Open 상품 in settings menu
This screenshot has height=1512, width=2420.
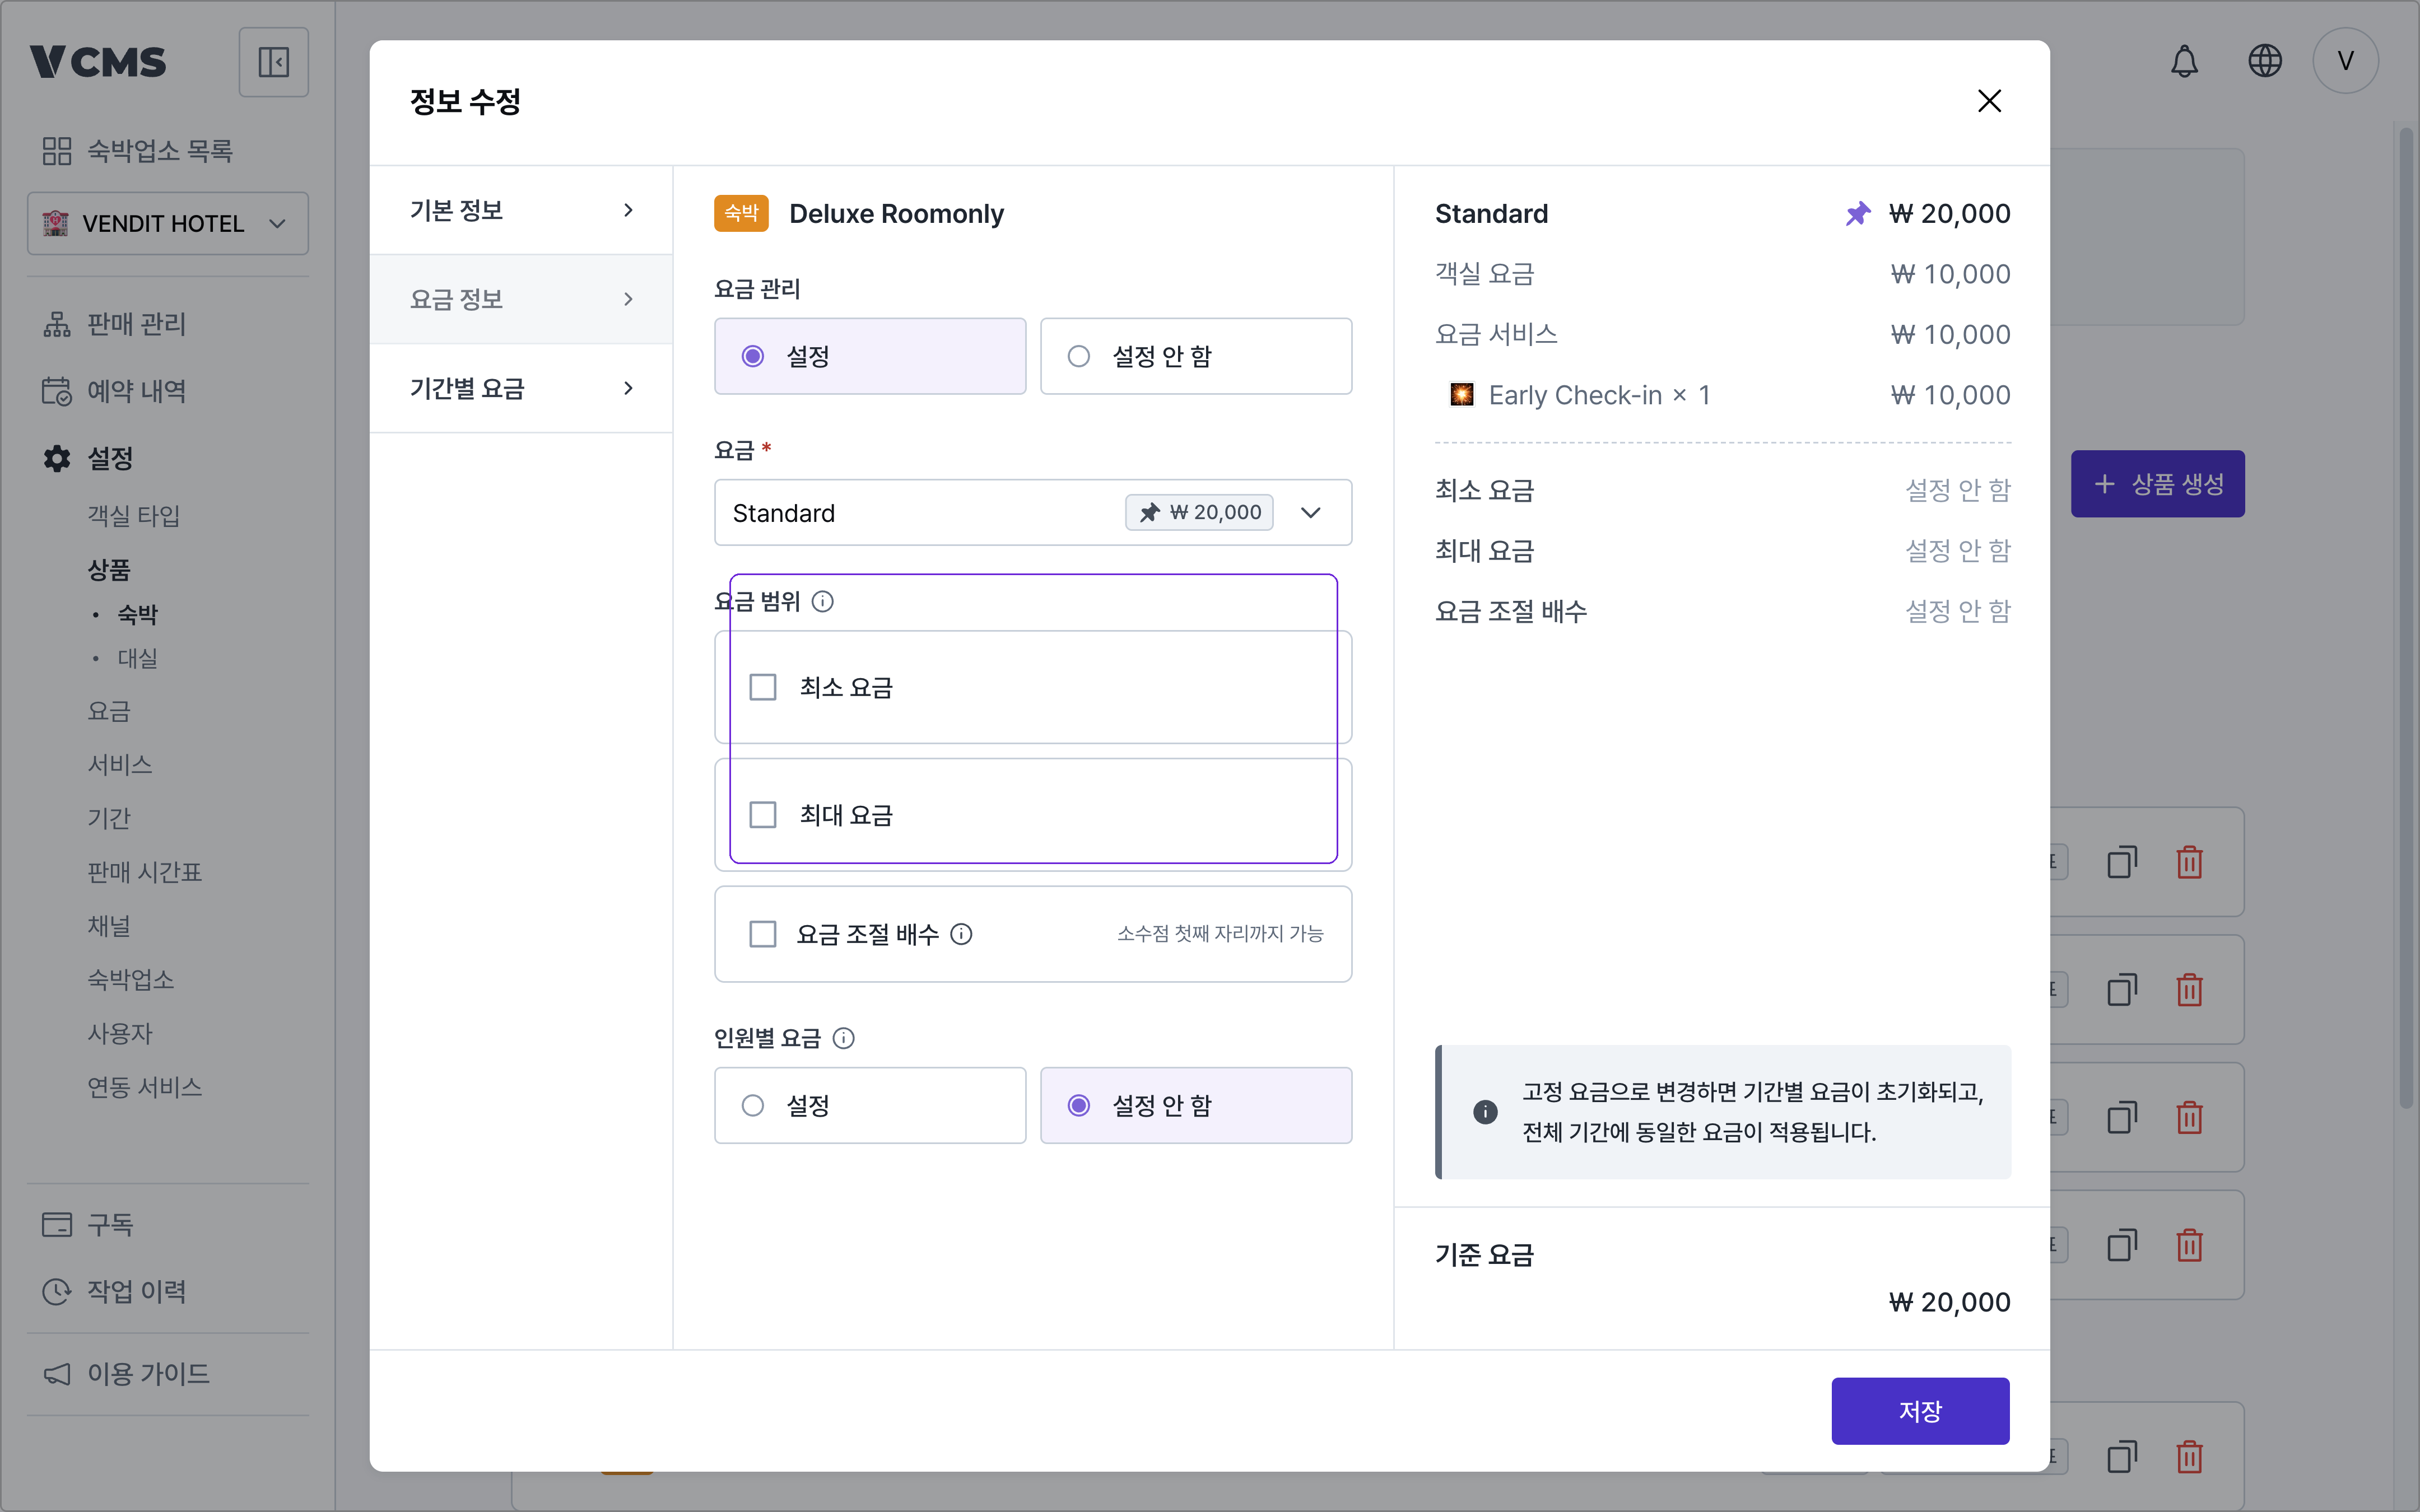[109, 570]
